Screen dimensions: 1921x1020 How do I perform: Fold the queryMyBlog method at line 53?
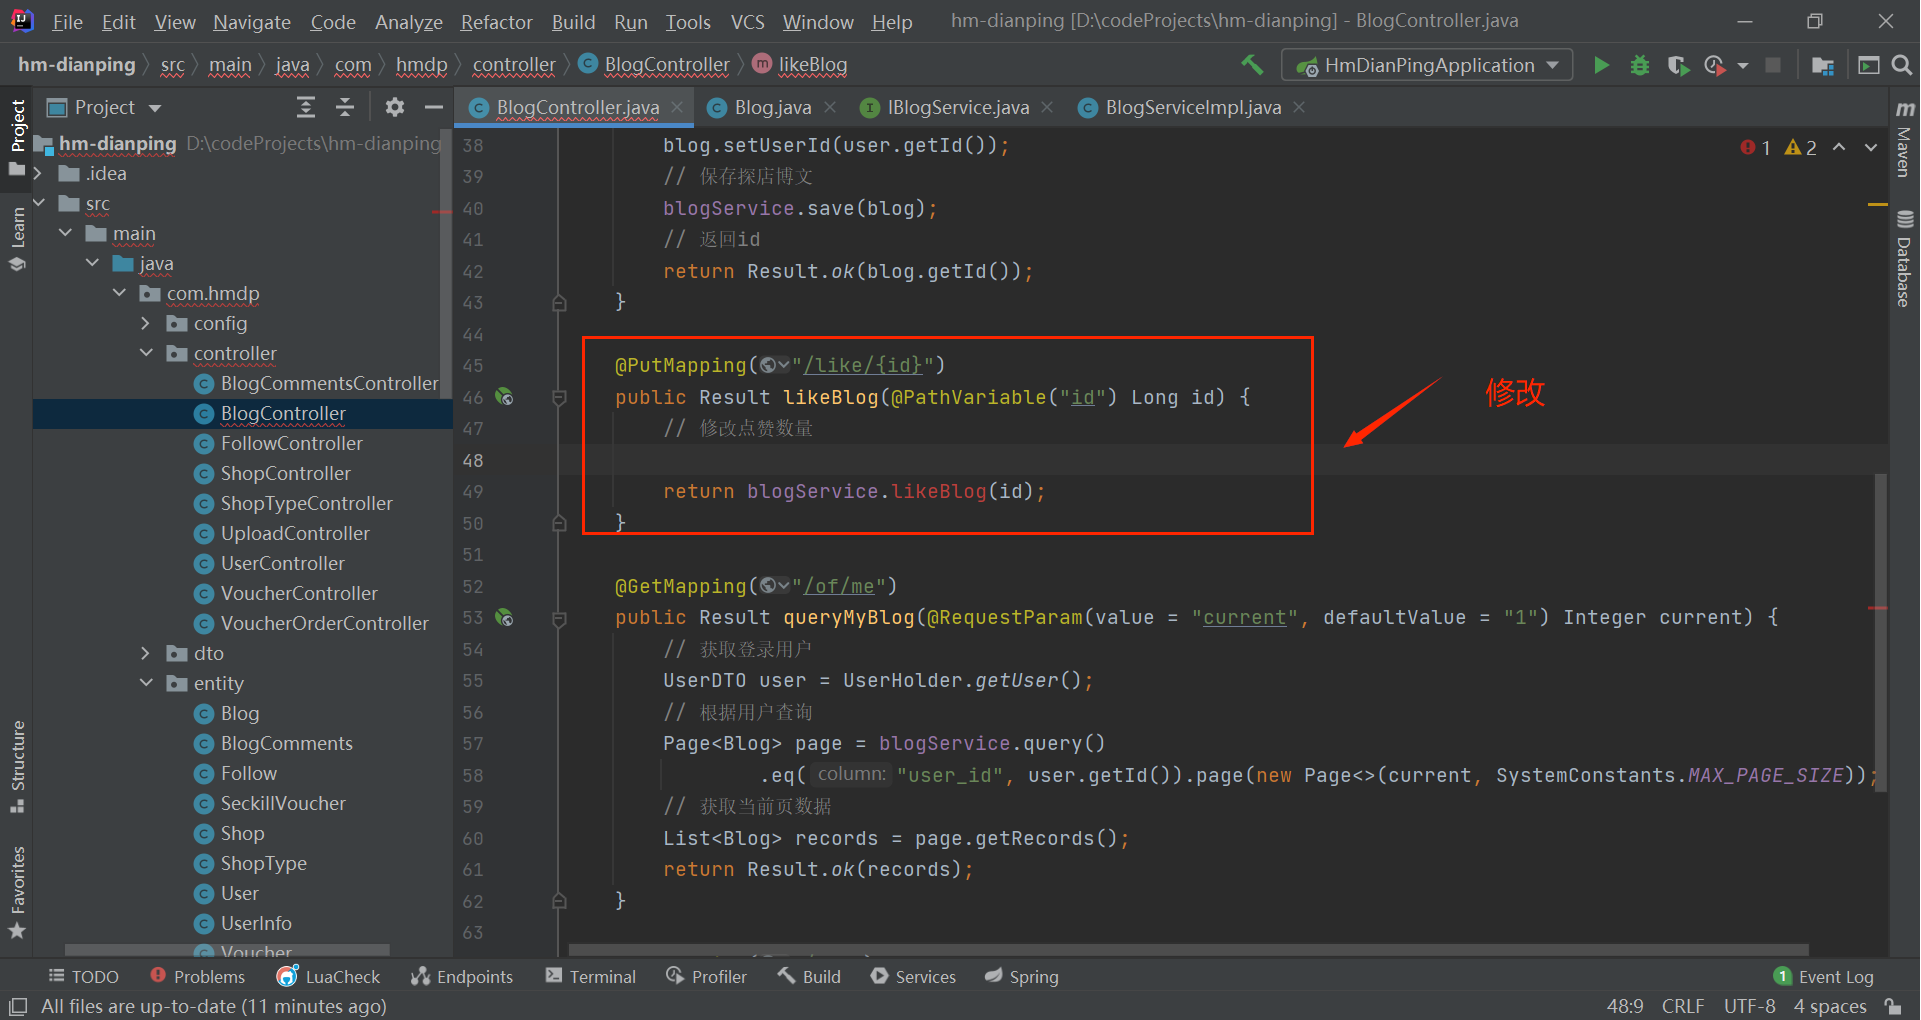(x=560, y=618)
